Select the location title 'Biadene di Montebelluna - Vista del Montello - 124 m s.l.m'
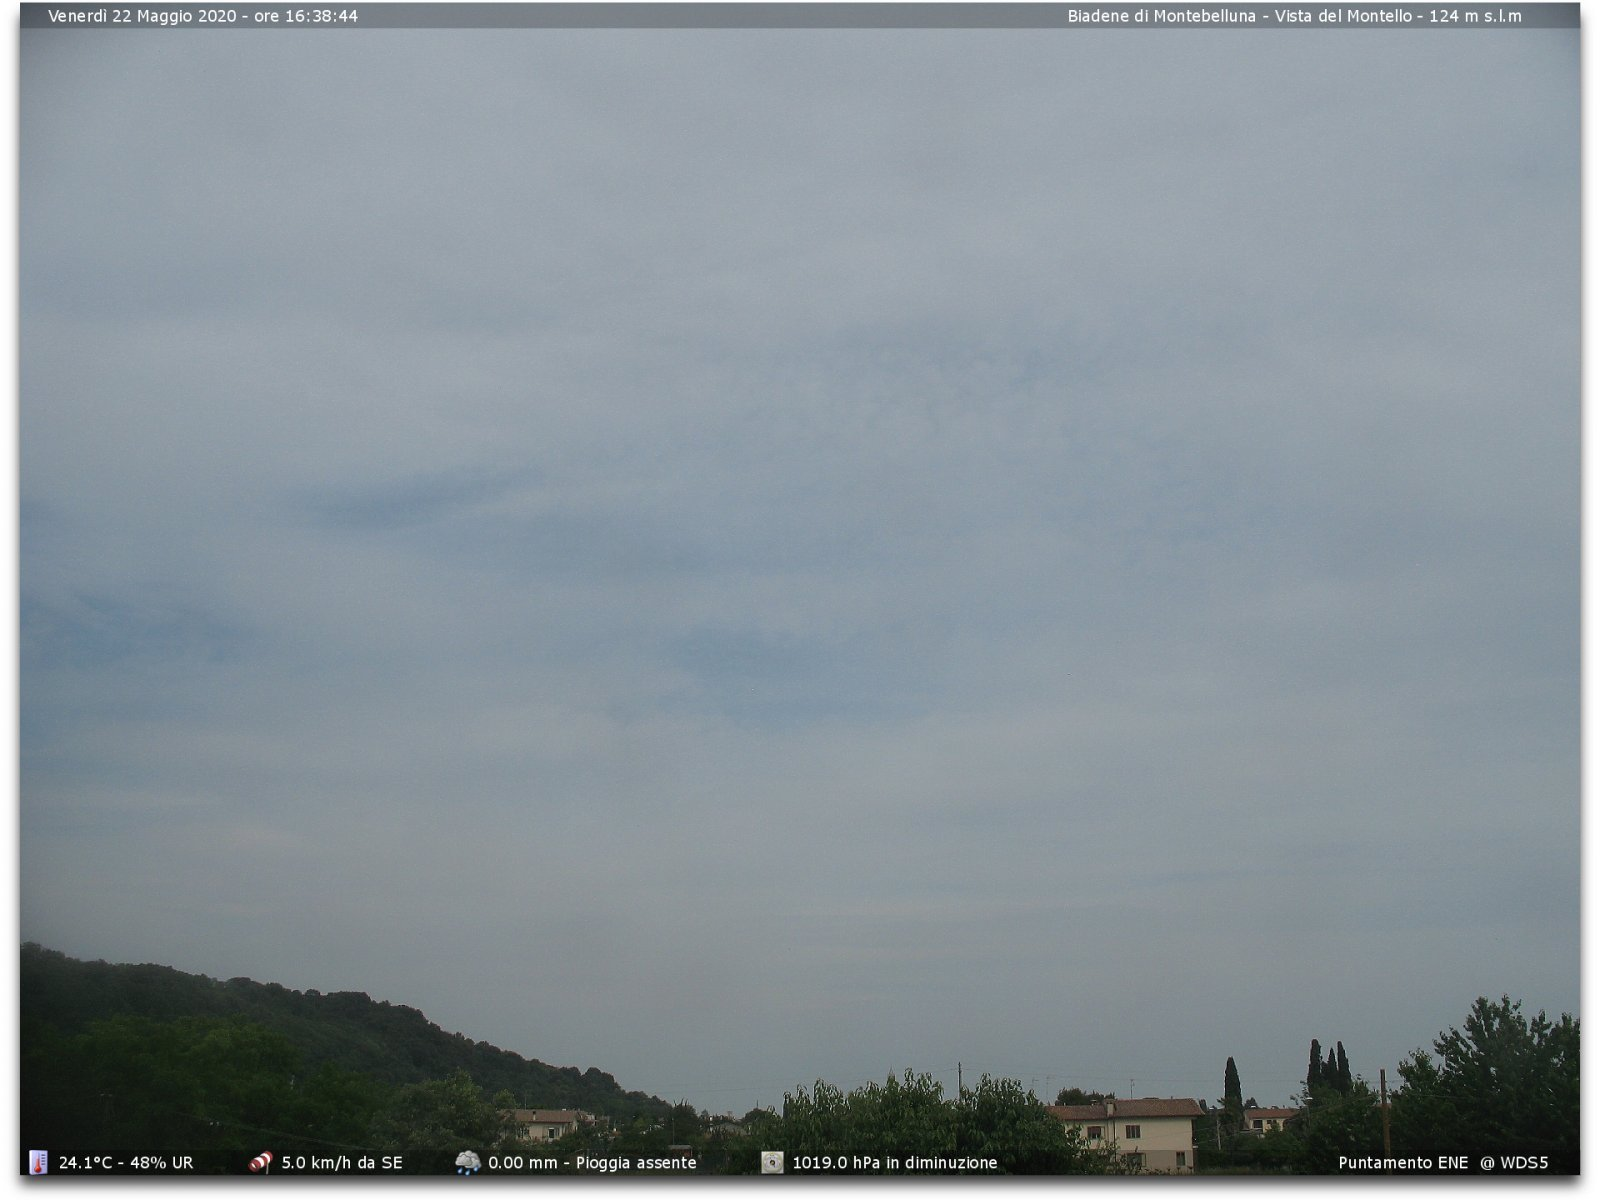This screenshot has height=1200, width=1600. coord(1294,16)
